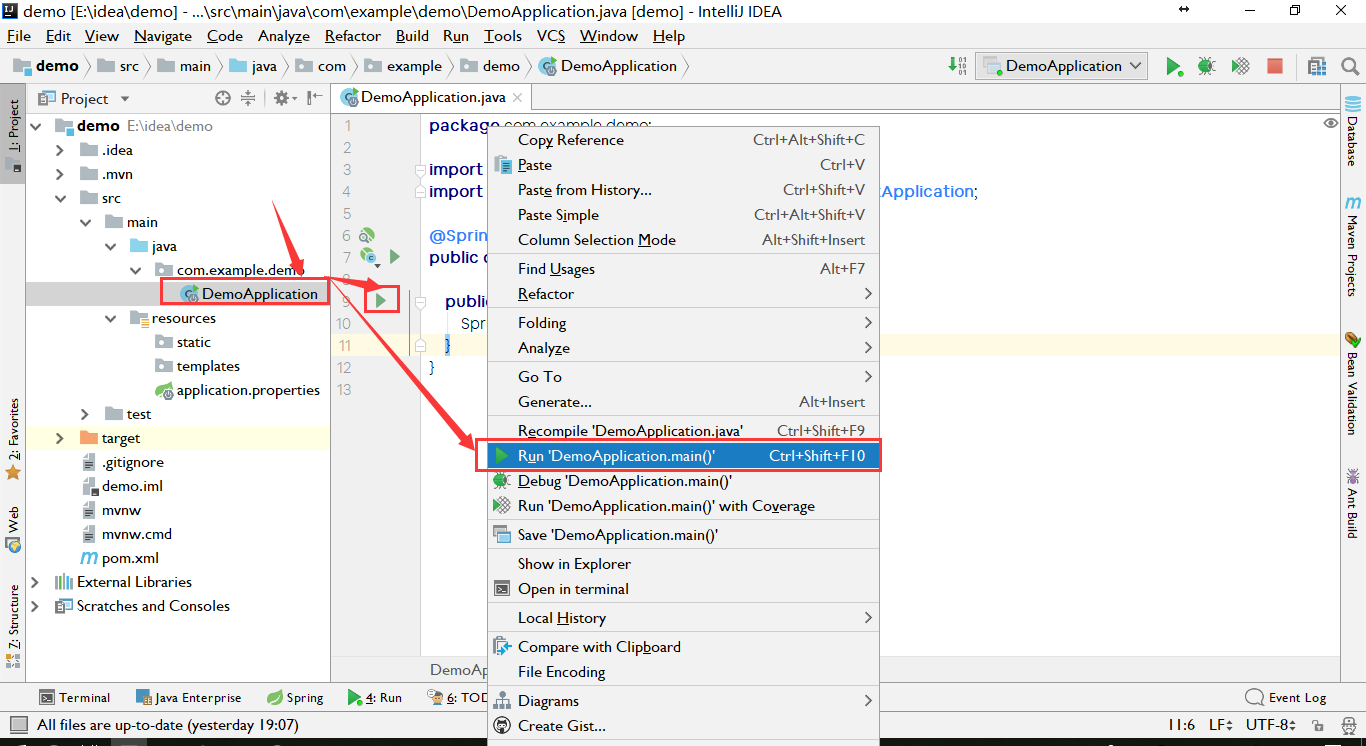1366x746 pixels.
Task: Click the run gutter arrow on line 7
Action: pyautogui.click(x=394, y=257)
